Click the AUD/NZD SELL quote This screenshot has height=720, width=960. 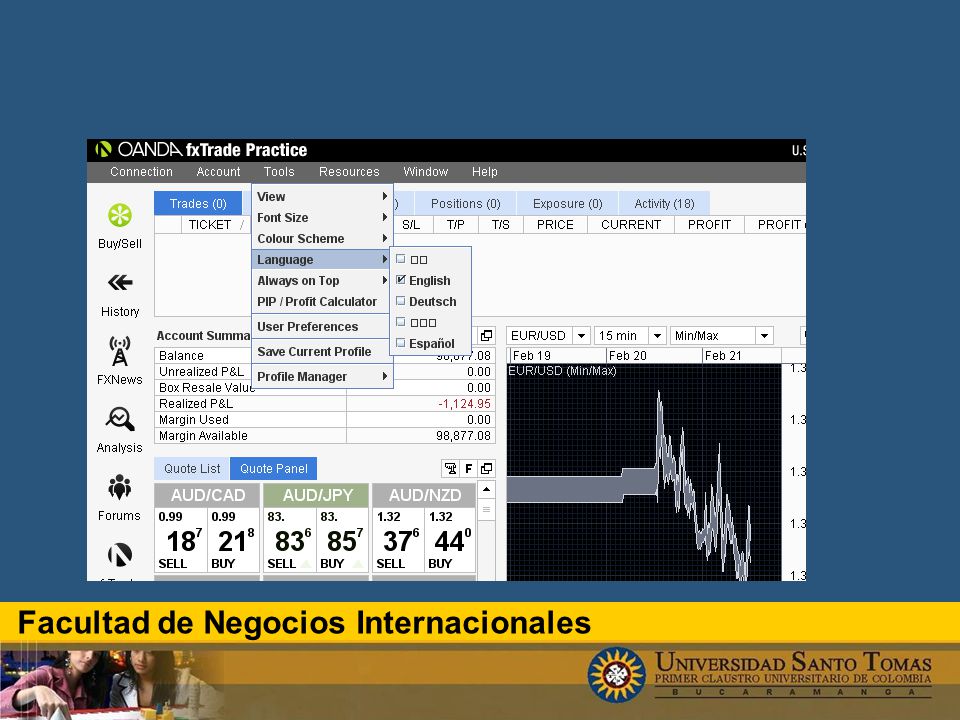pos(399,540)
